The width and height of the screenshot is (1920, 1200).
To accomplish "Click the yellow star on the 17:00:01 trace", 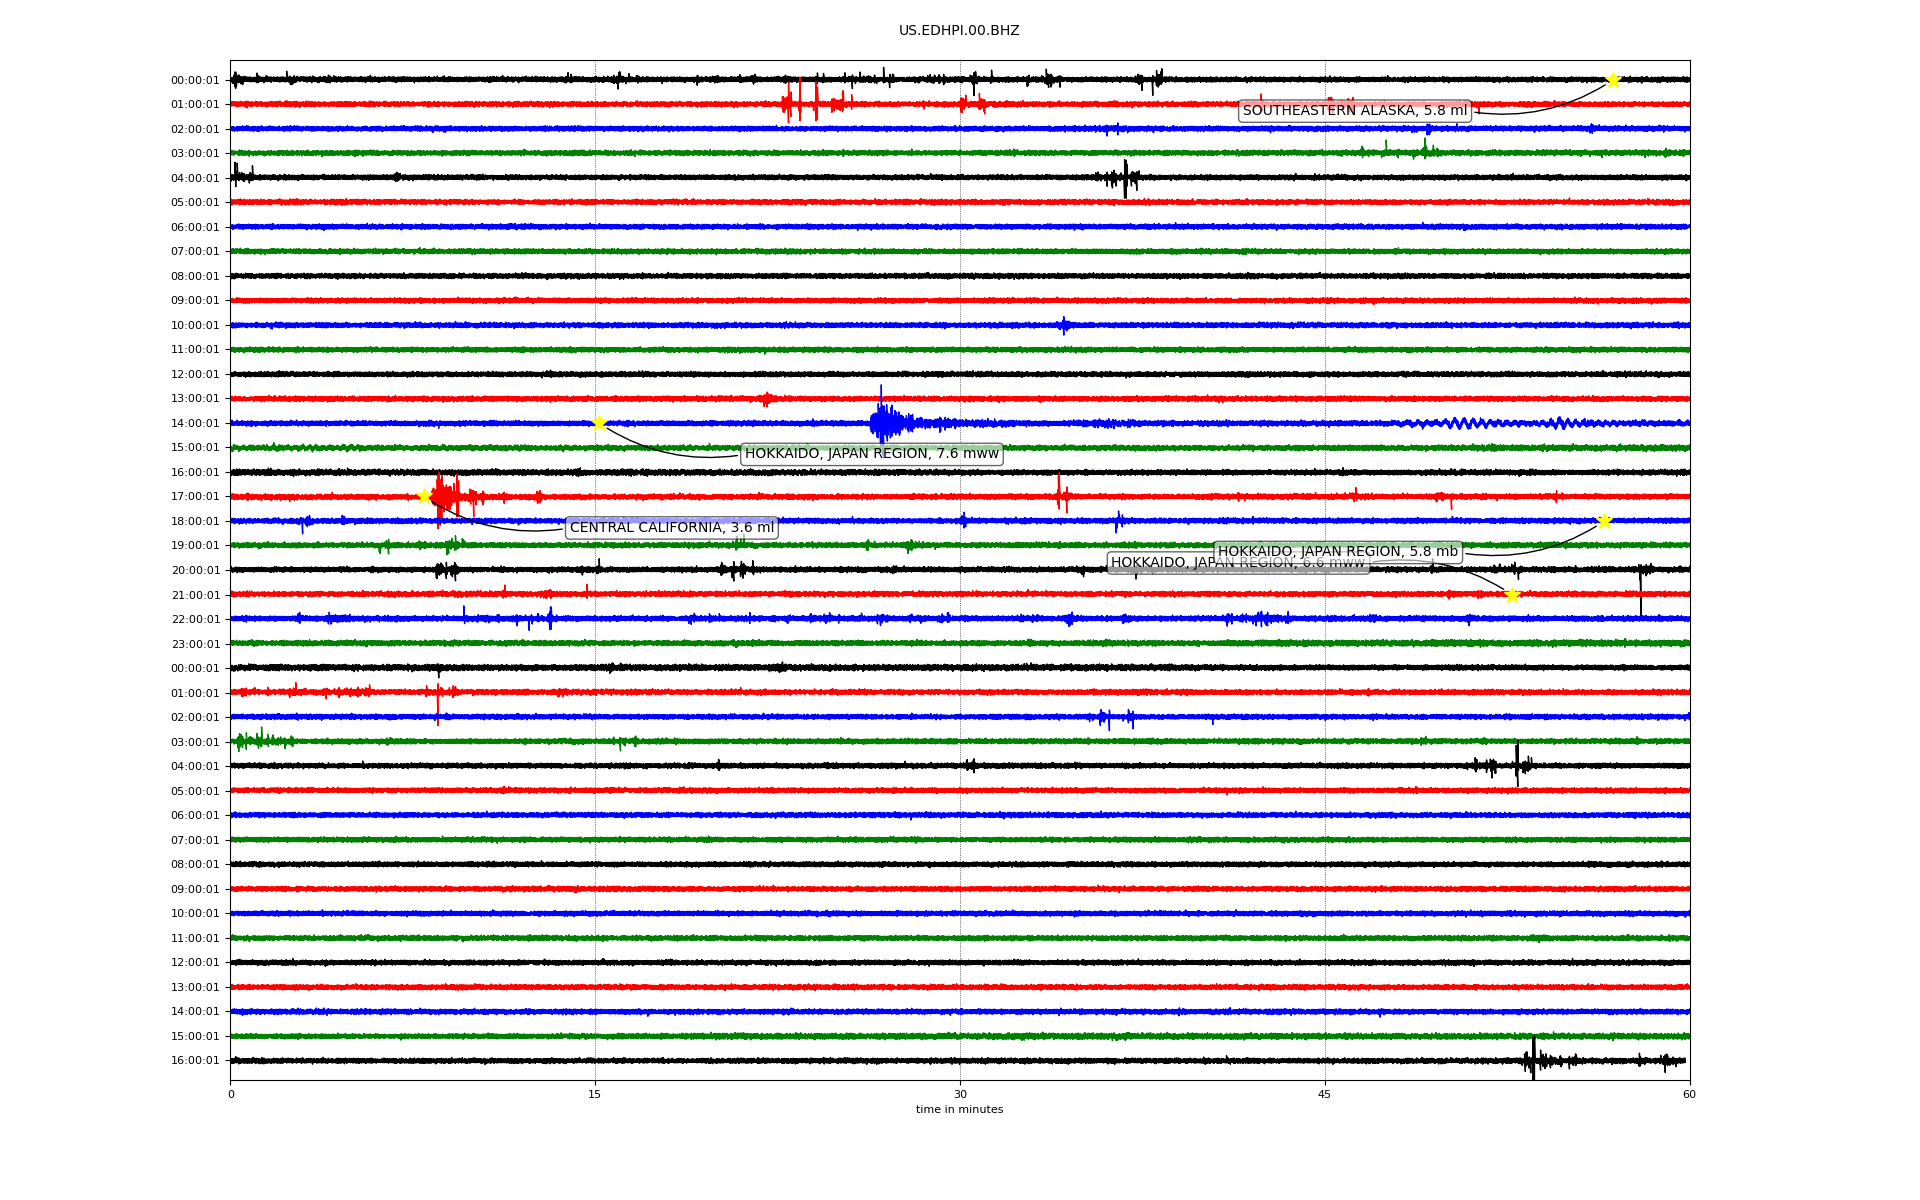I will pyautogui.click(x=424, y=496).
